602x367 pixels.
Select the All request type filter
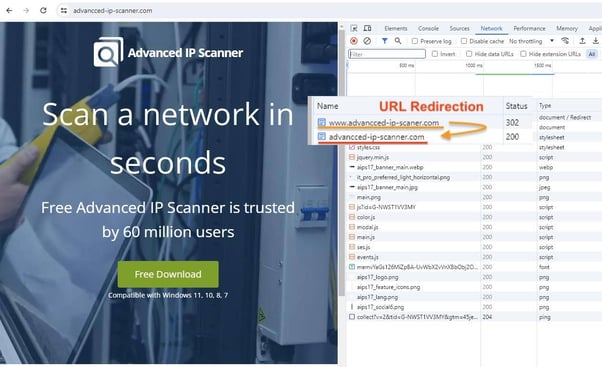pos(592,54)
